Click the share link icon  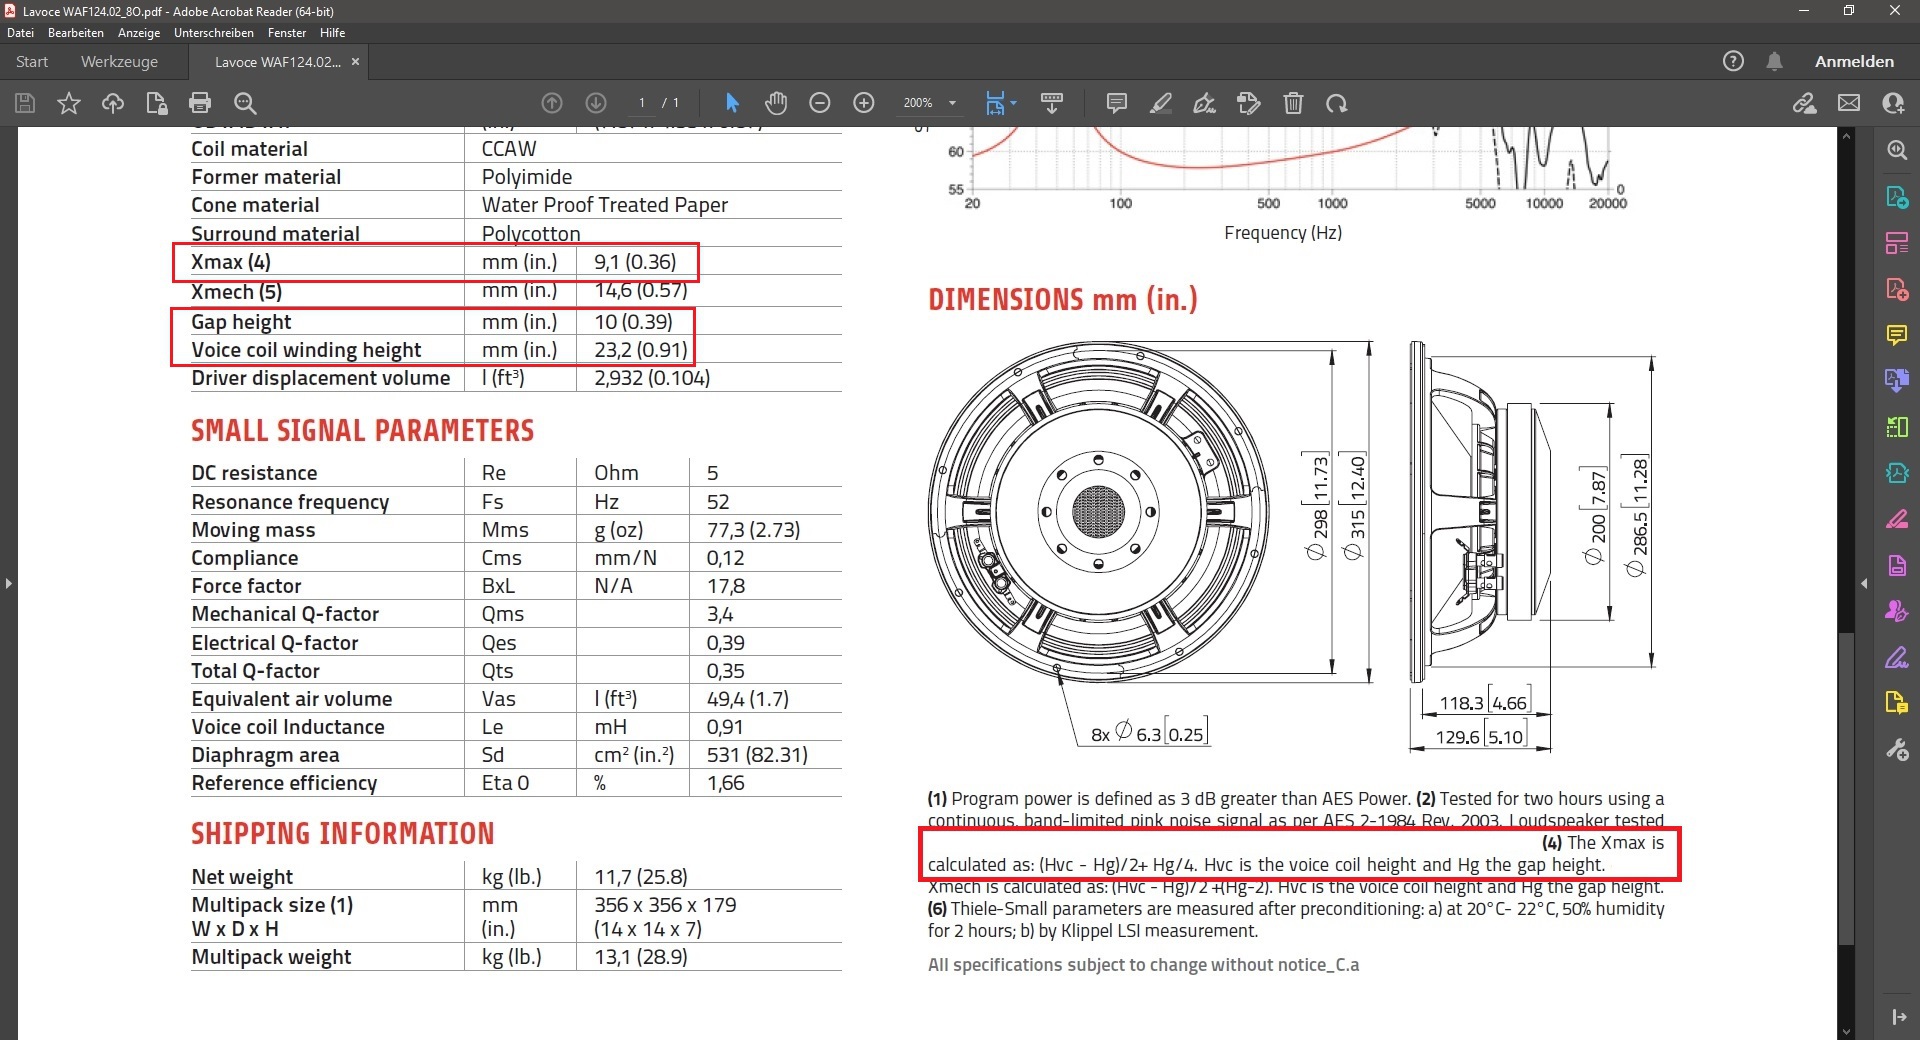(1805, 103)
